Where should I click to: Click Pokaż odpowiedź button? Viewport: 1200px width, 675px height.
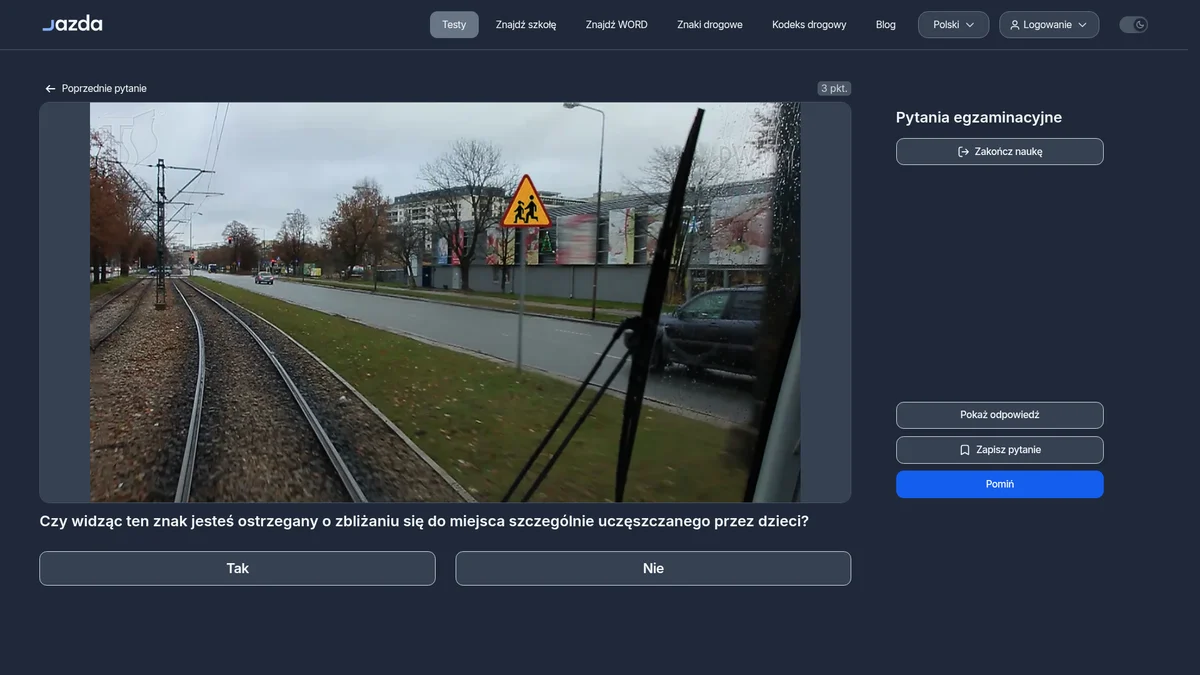pos(1000,415)
